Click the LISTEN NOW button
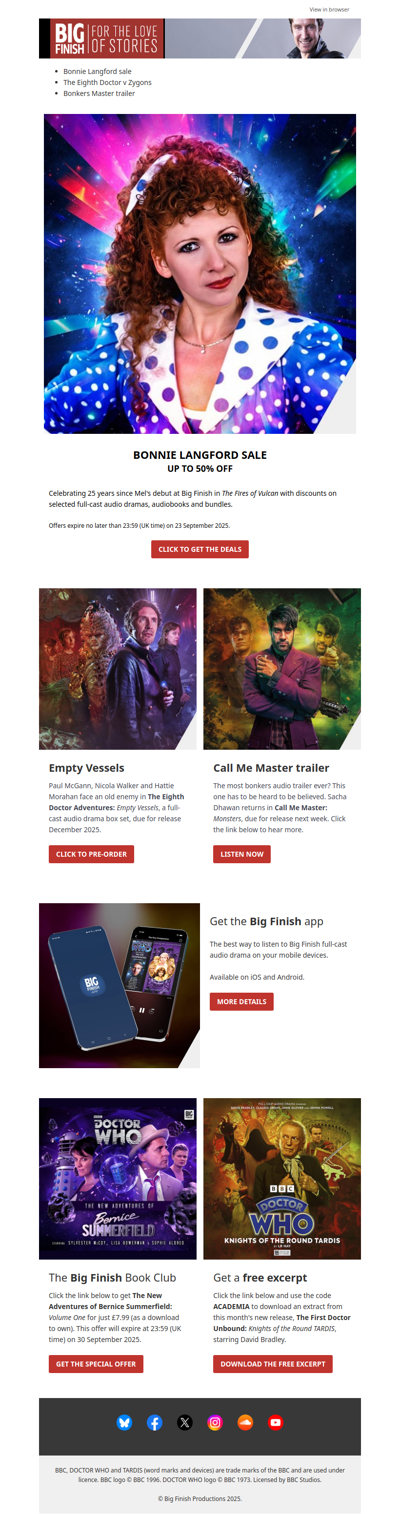This screenshot has width=400, height=1514. tap(242, 854)
